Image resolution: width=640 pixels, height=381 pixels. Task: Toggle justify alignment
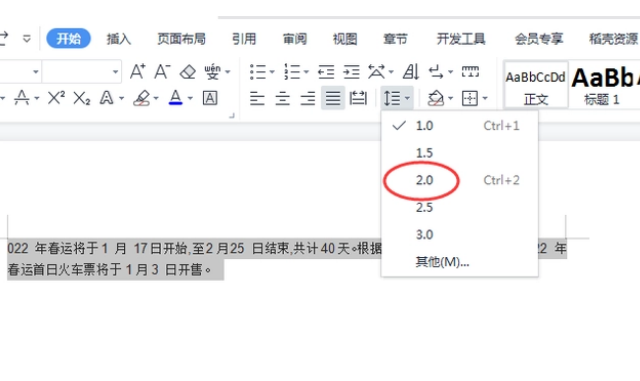(x=333, y=98)
